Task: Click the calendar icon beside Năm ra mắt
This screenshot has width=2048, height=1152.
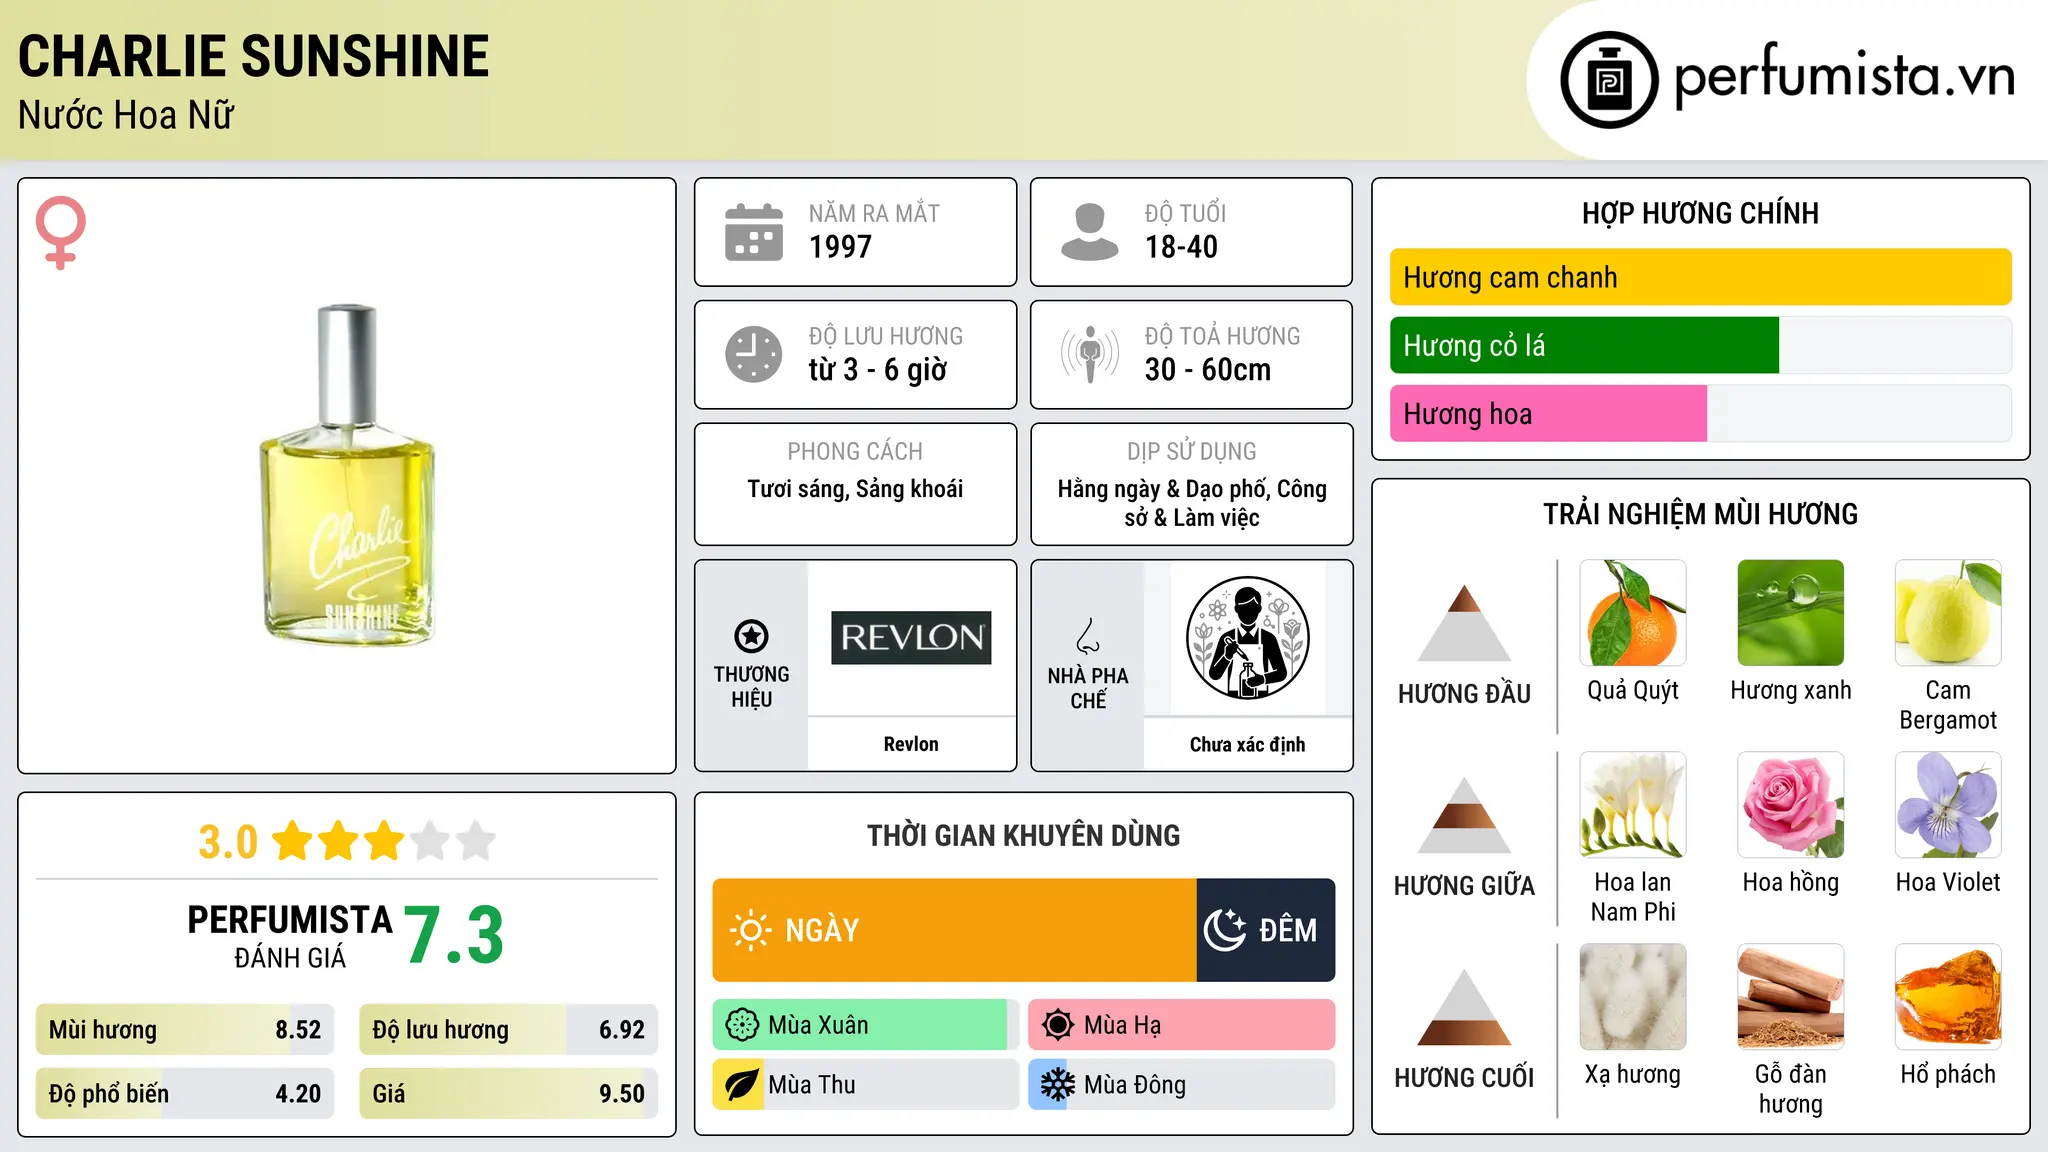Action: click(x=754, y=232)
